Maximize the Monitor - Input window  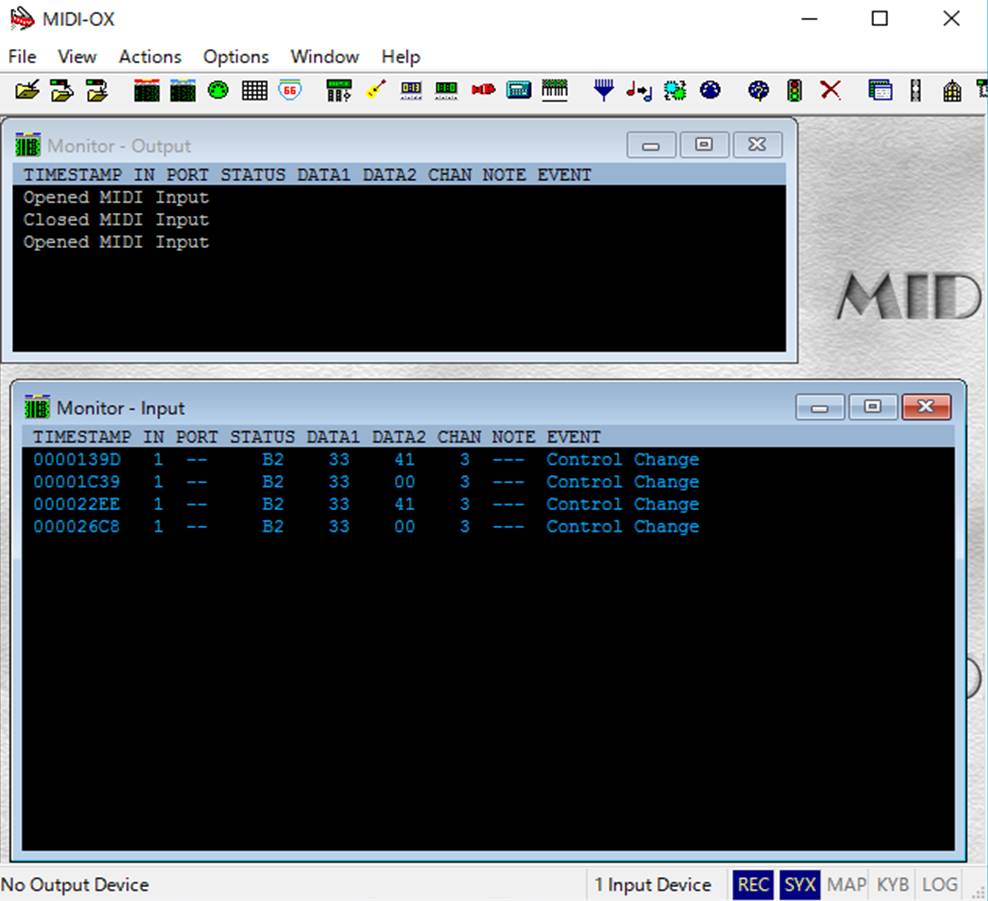pyautogui.click(x=873, y=407)
